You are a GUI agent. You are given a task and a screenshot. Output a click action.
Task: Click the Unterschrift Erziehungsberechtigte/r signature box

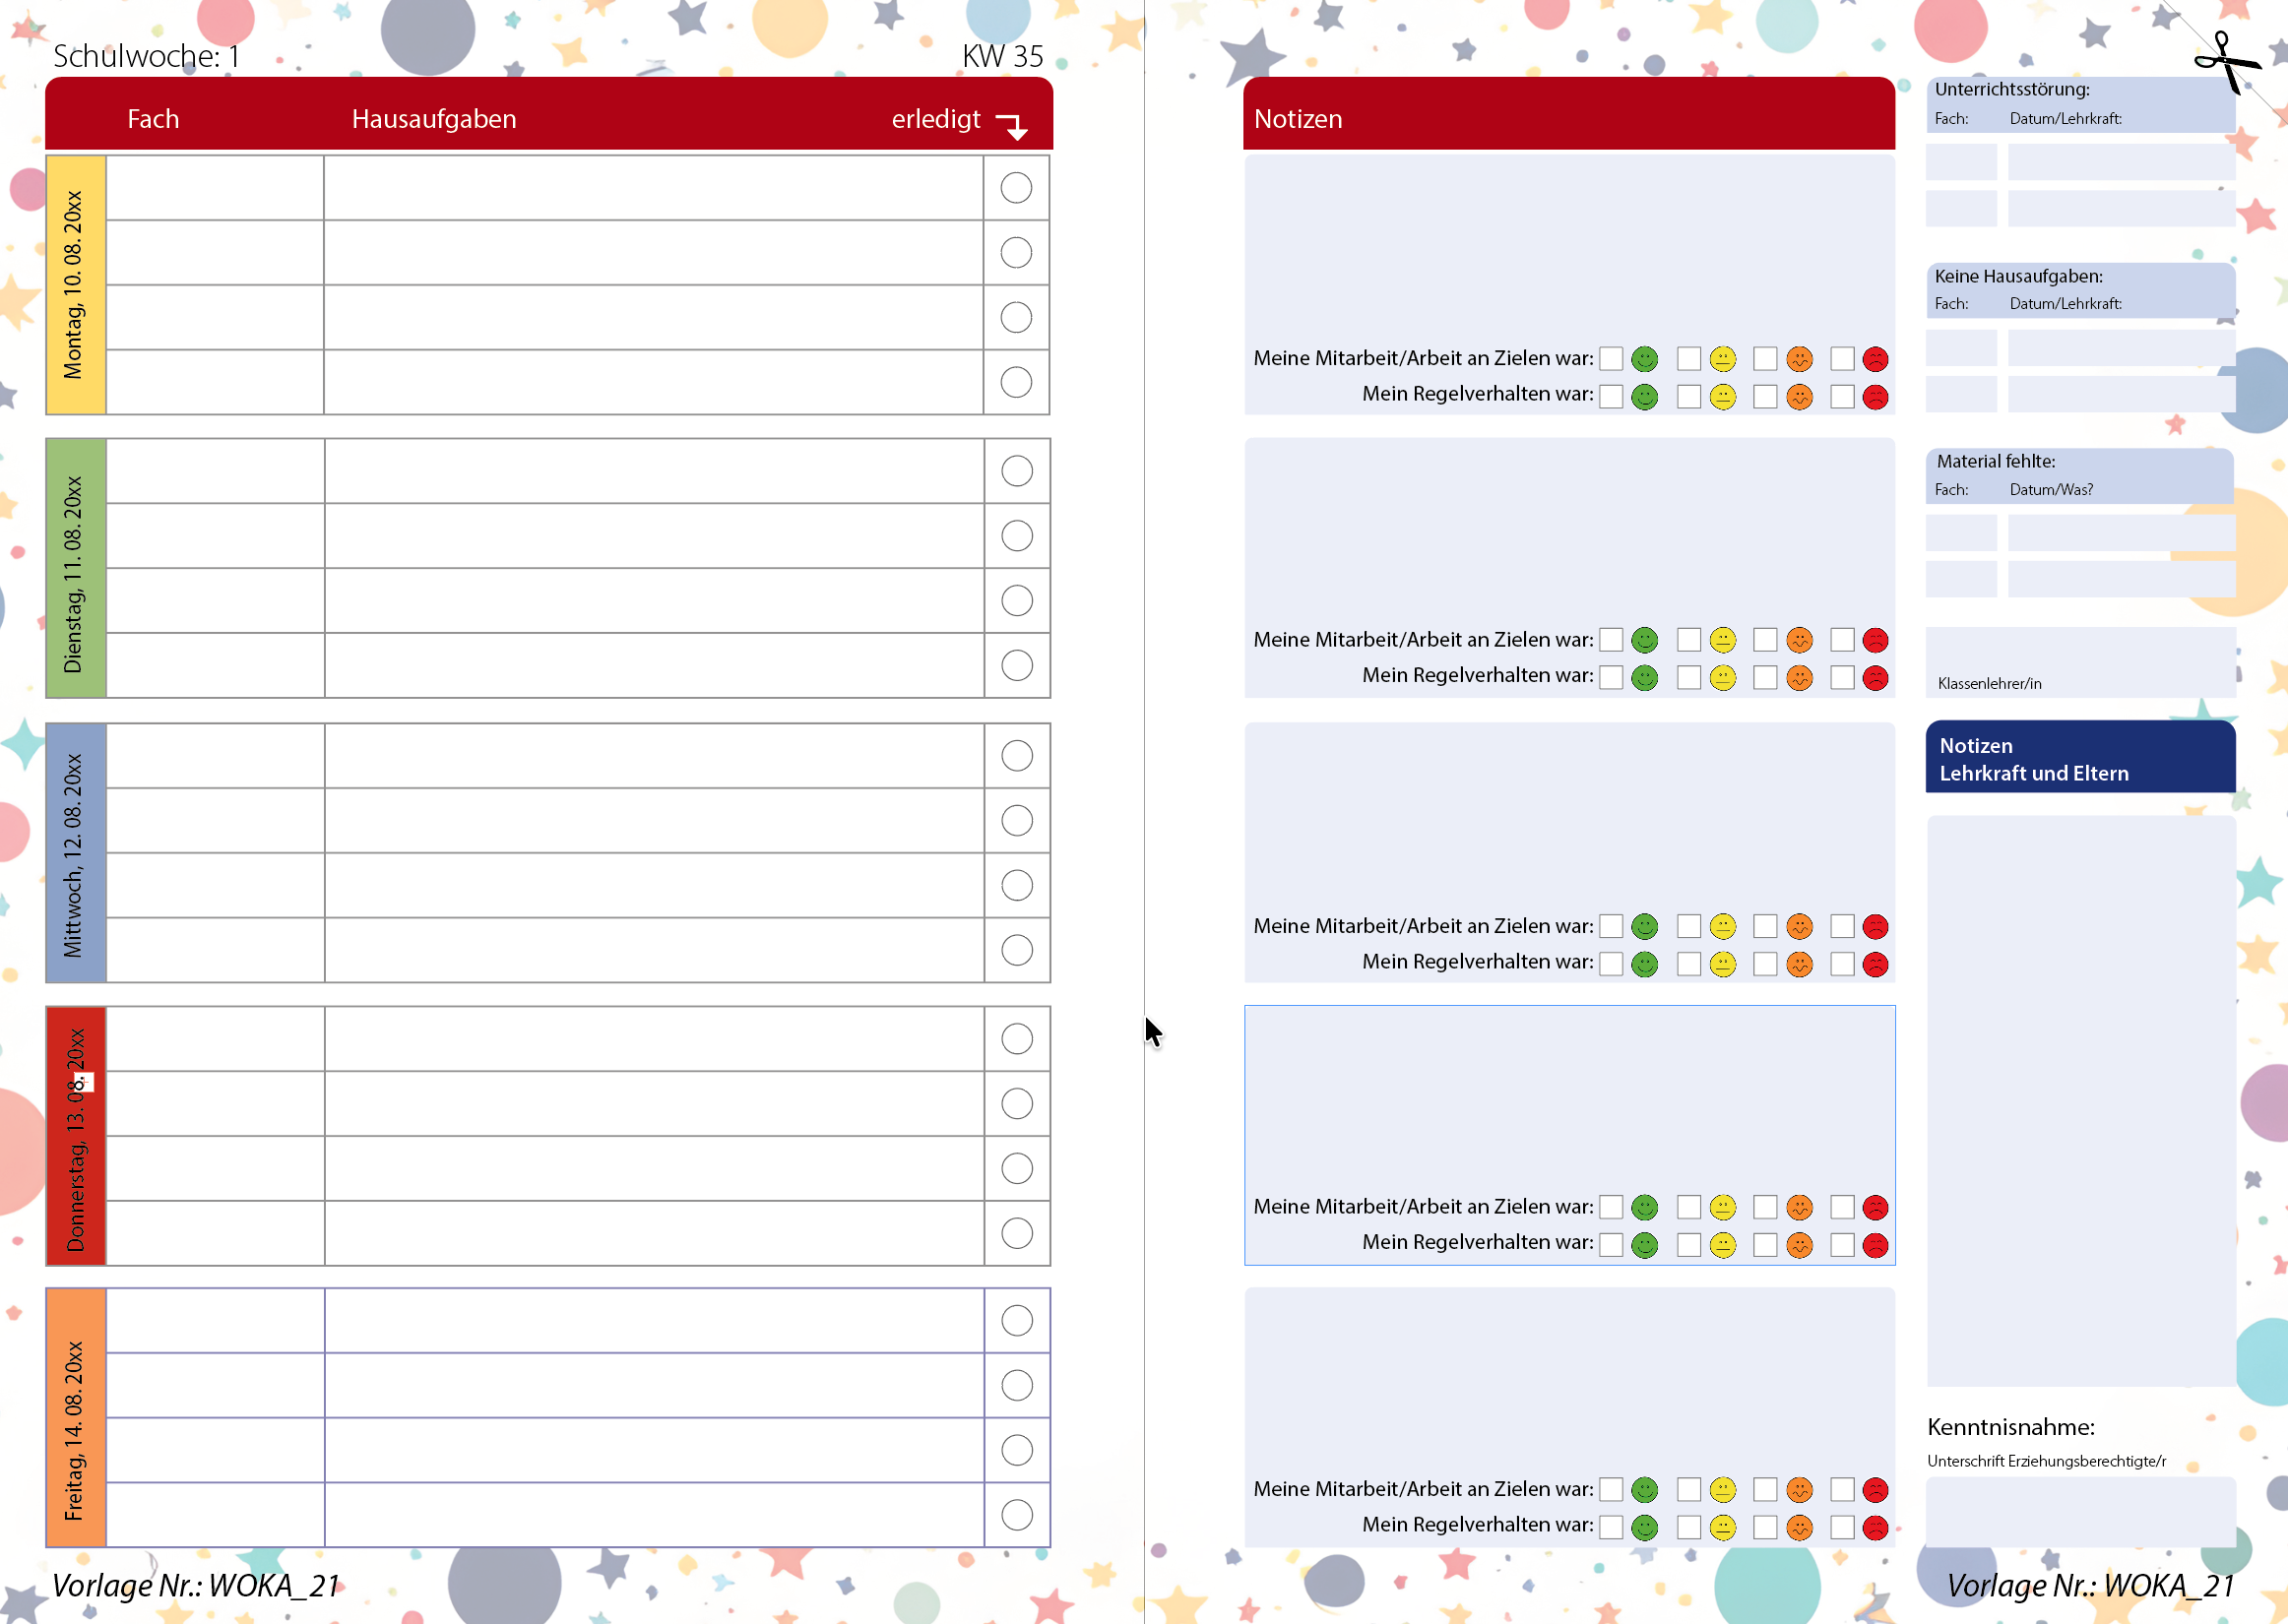pos(2080,1511)
